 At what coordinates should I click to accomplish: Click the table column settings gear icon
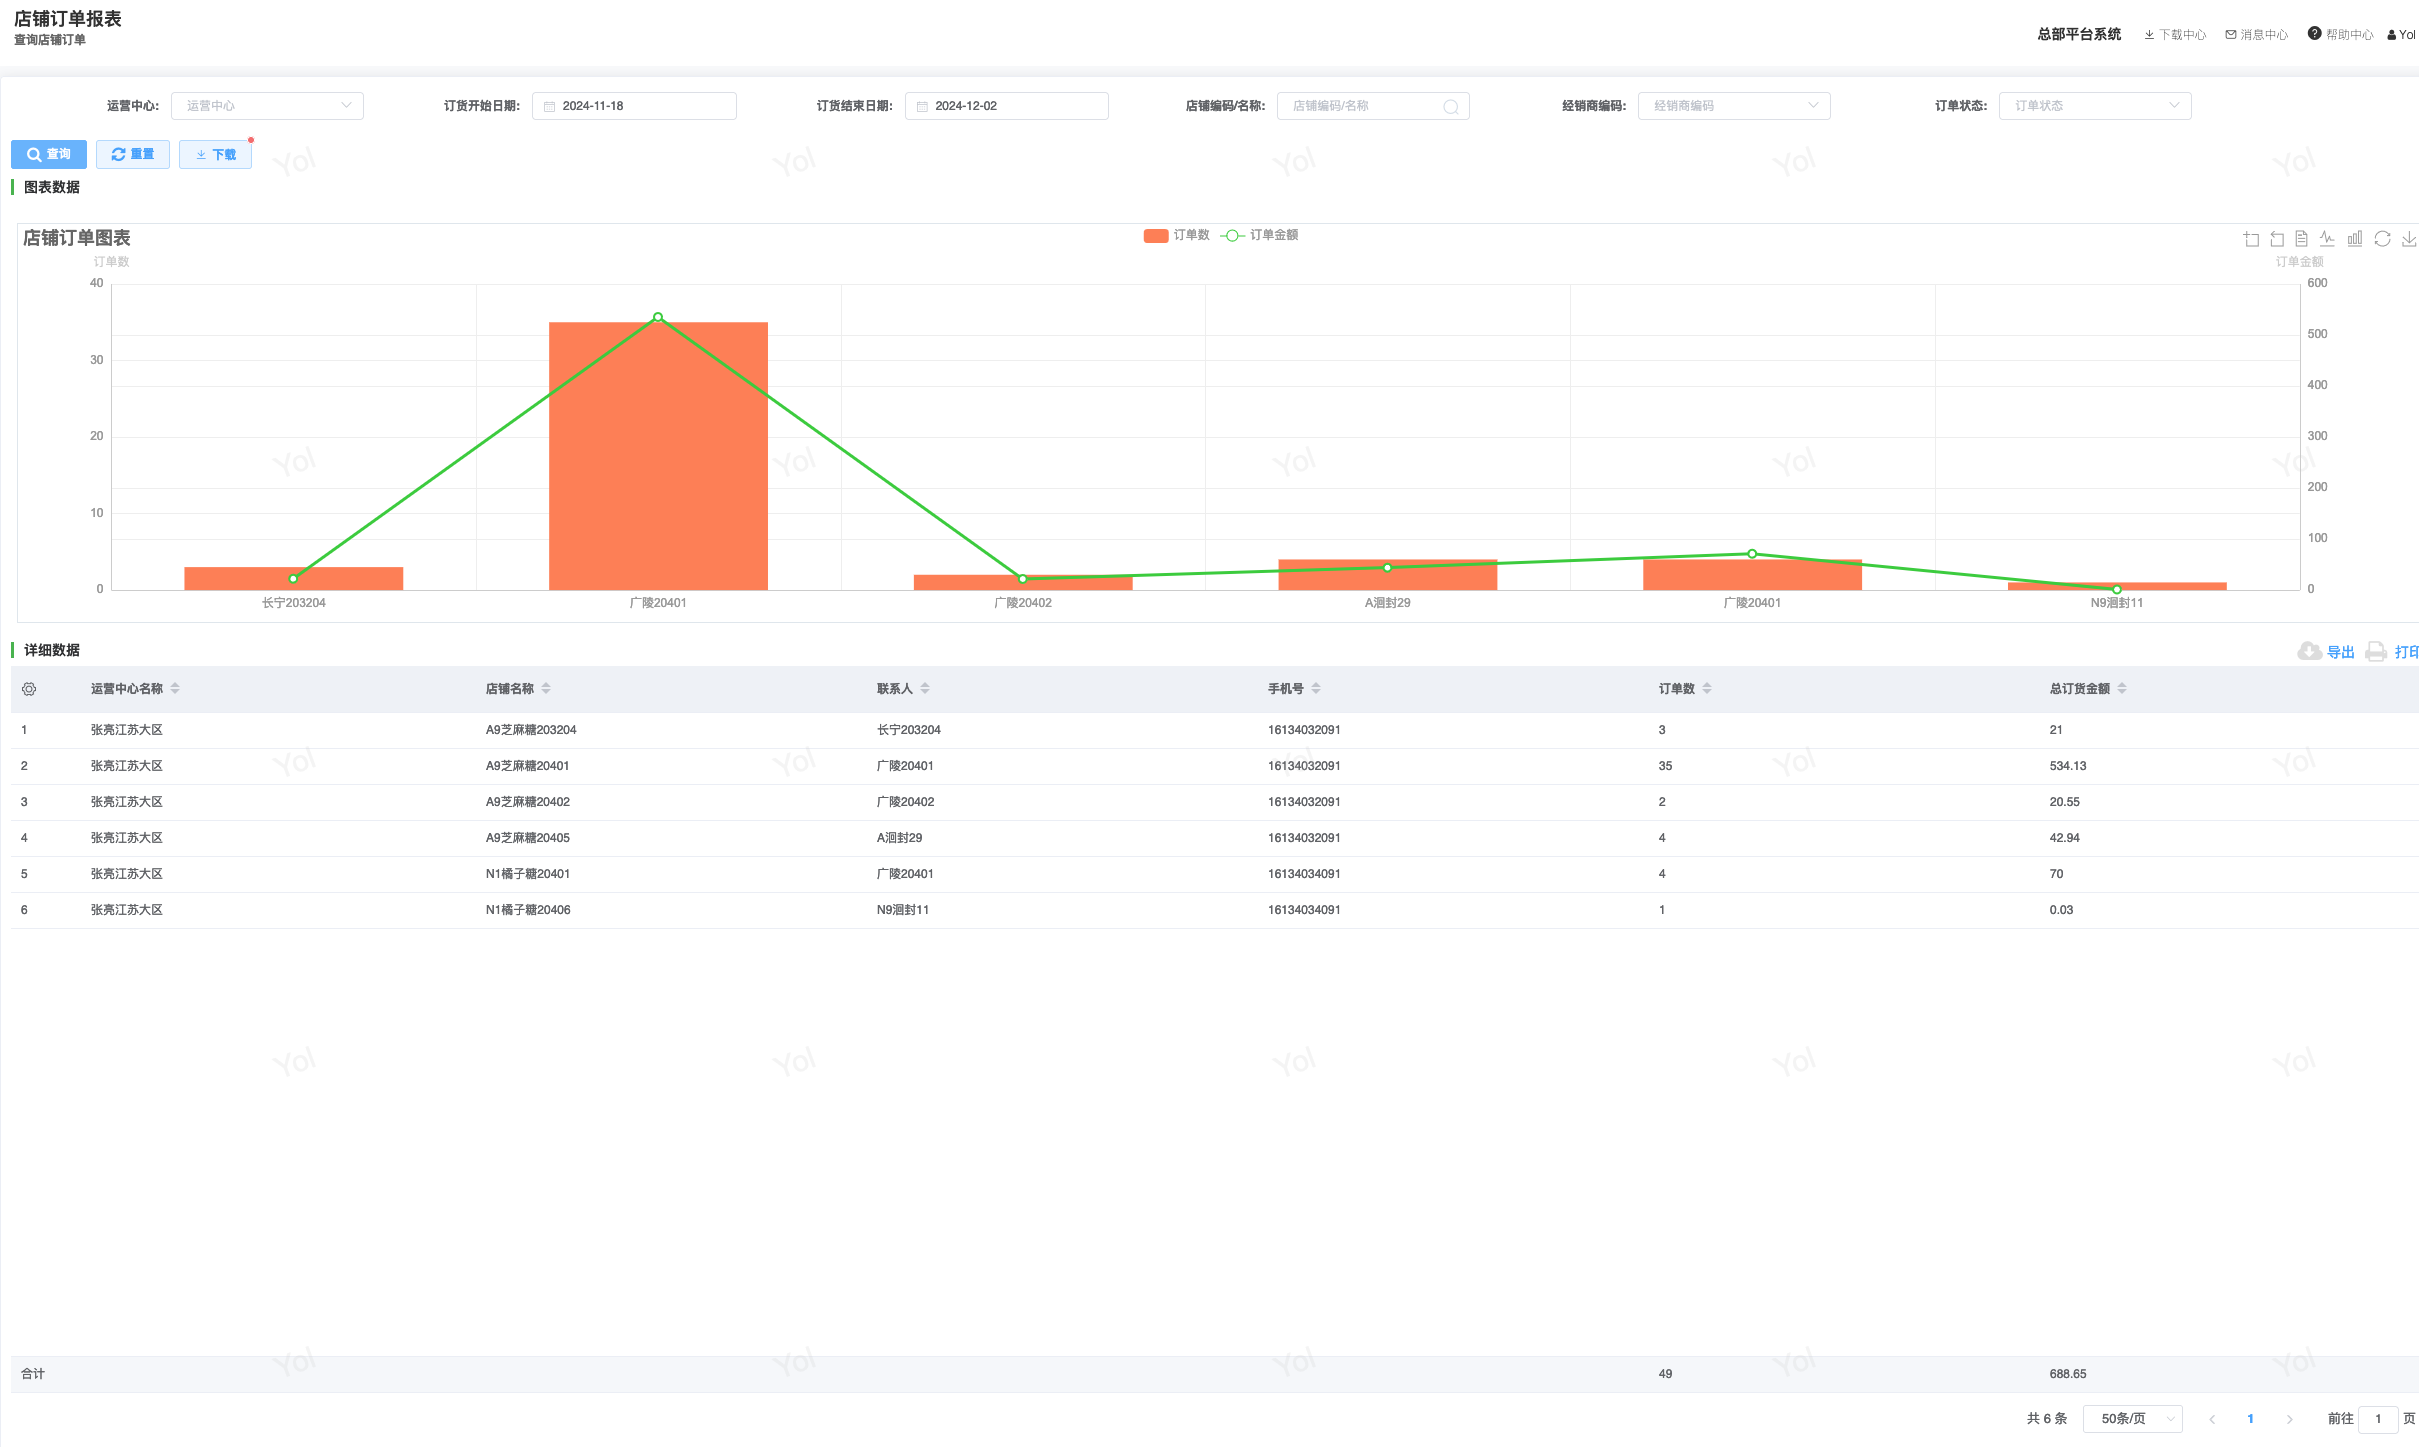(29, 689)
